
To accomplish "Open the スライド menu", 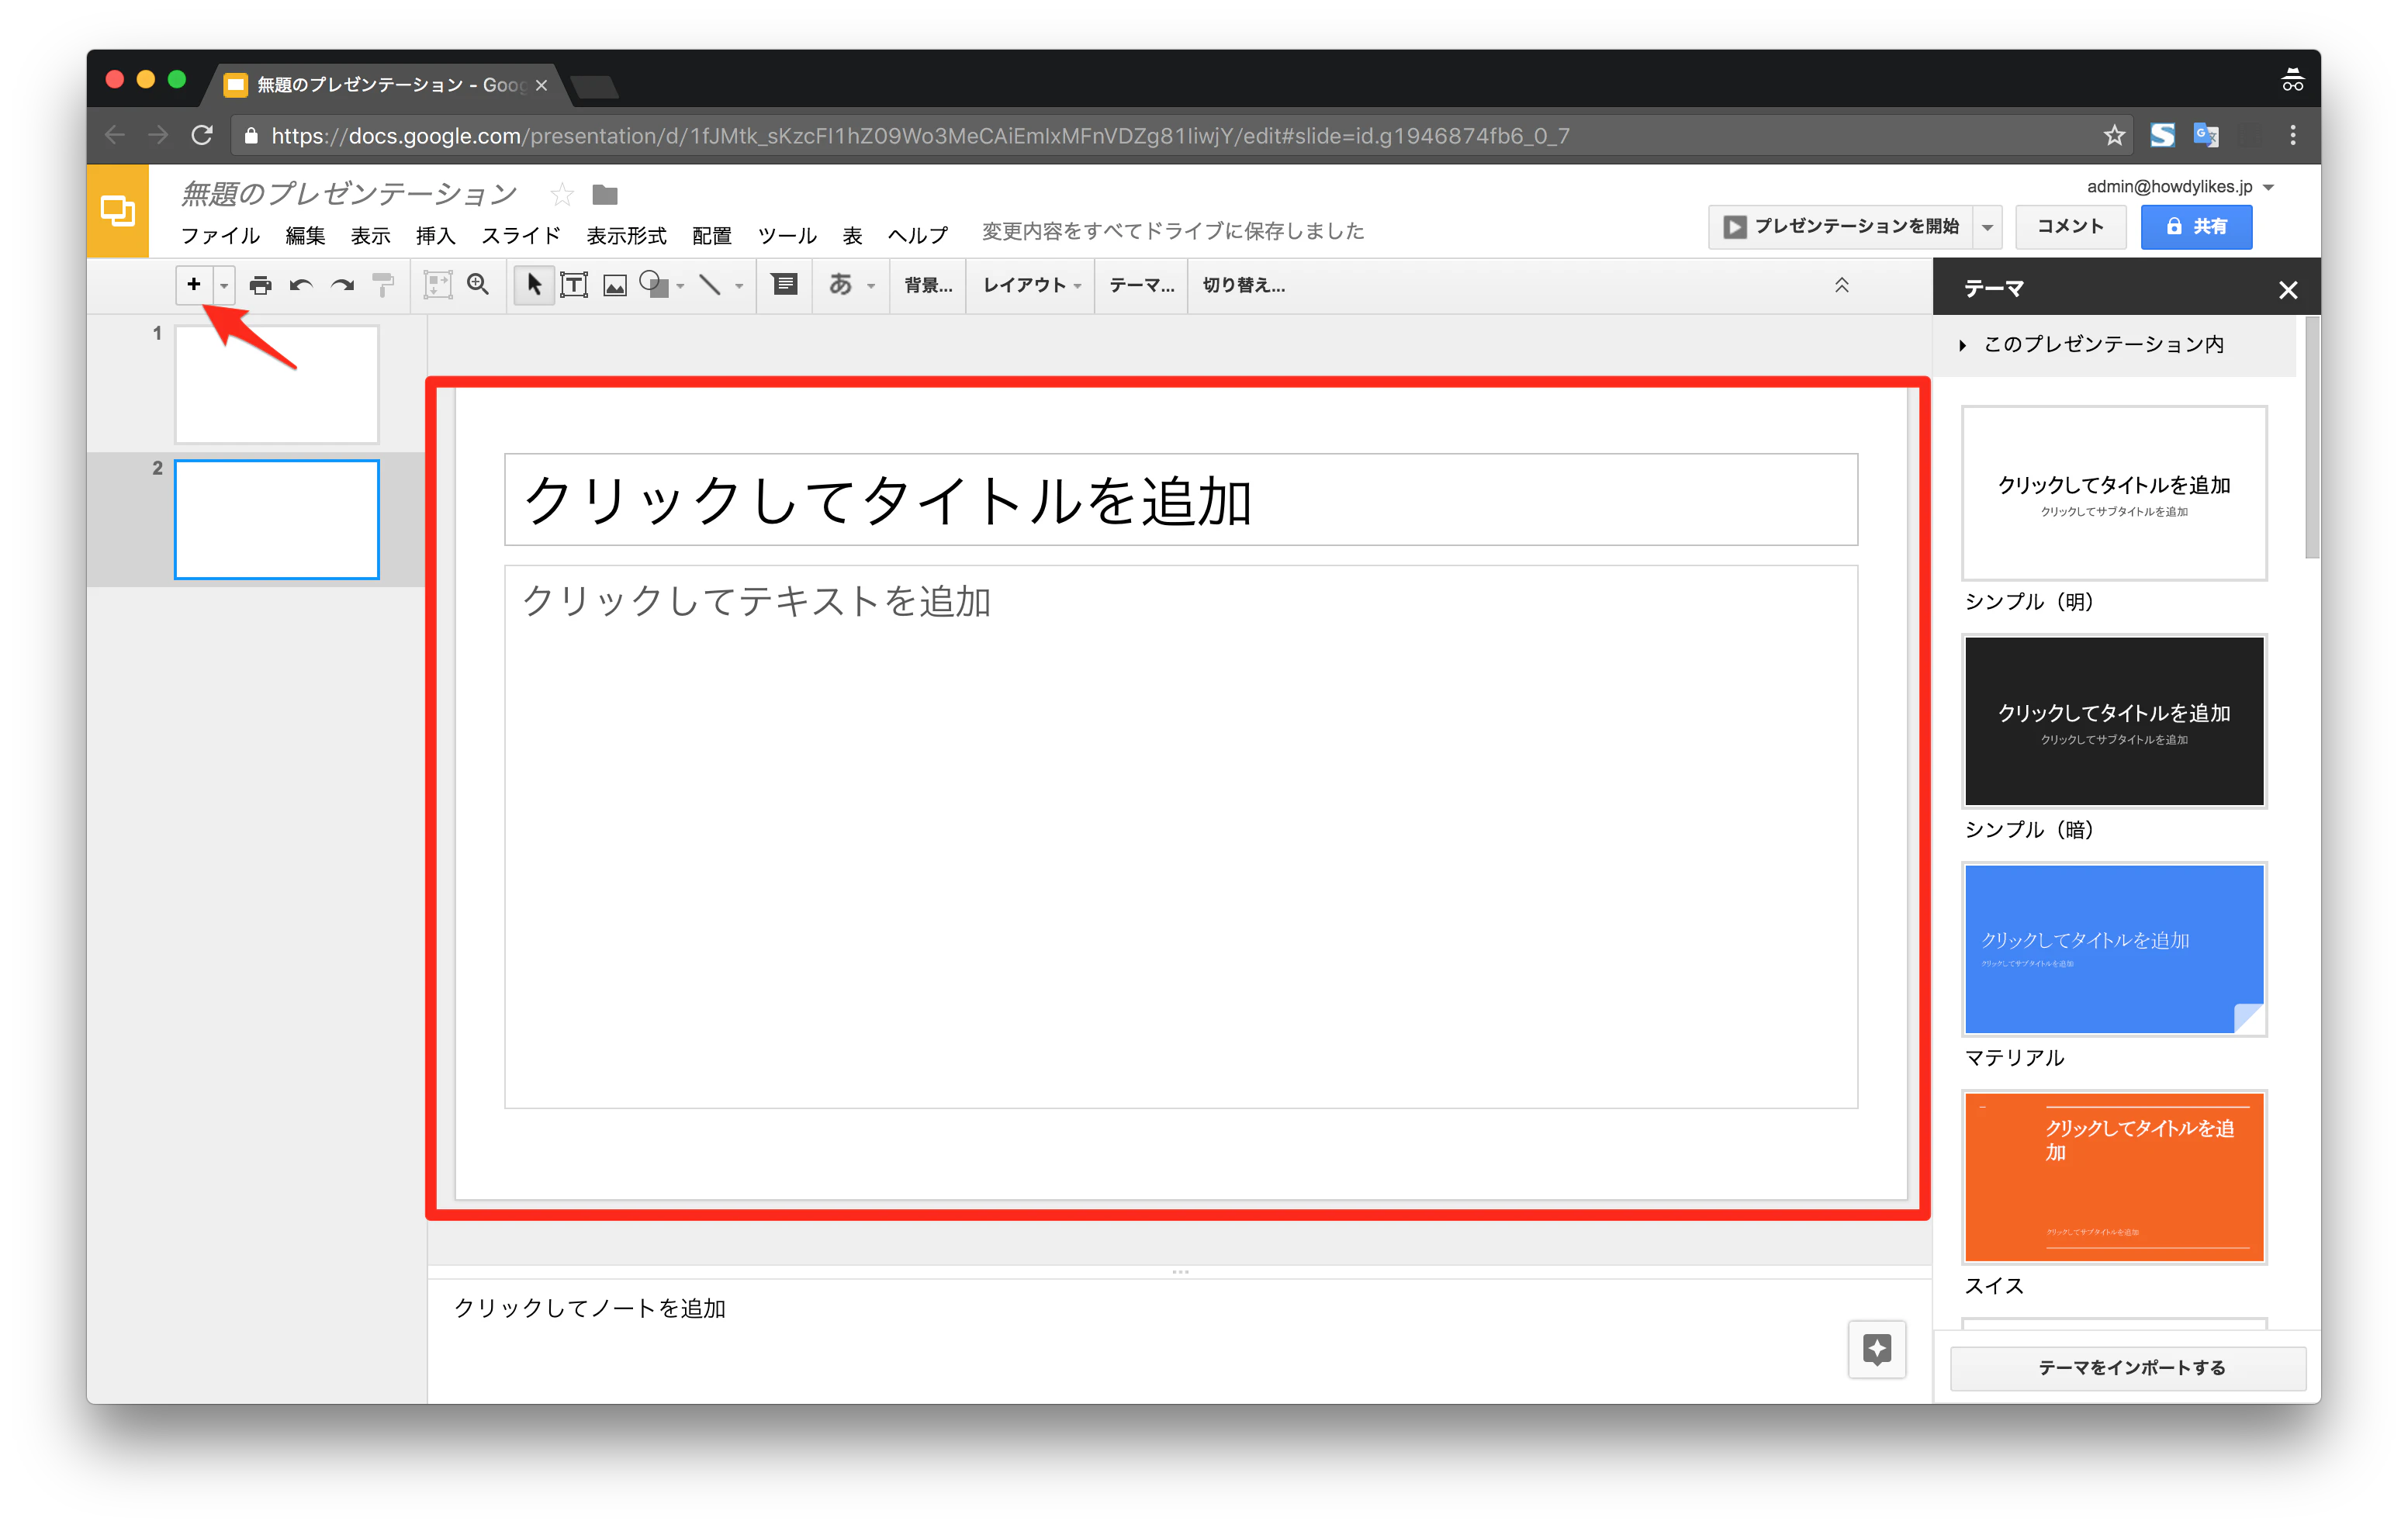I will click(520, 235).
